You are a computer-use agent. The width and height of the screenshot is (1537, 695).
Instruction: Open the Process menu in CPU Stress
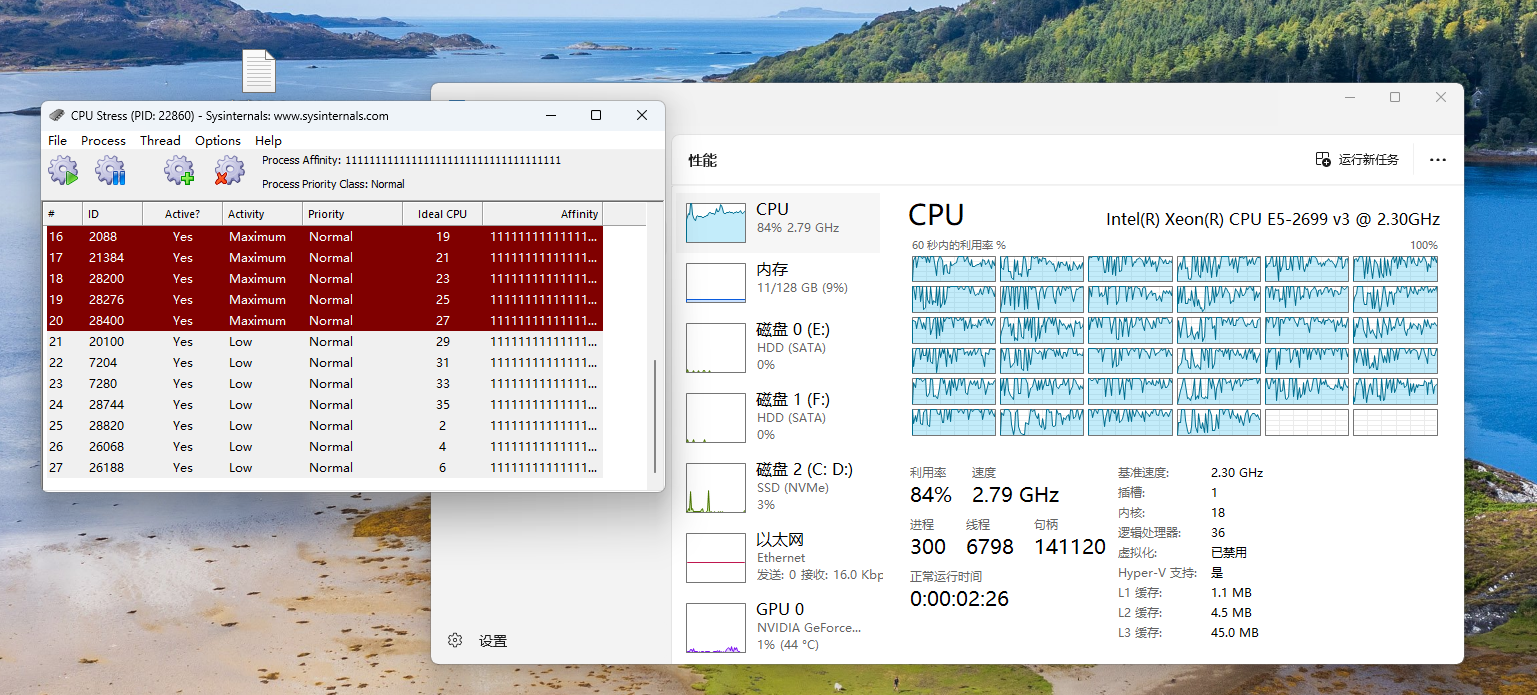click(x=103, y=140)
